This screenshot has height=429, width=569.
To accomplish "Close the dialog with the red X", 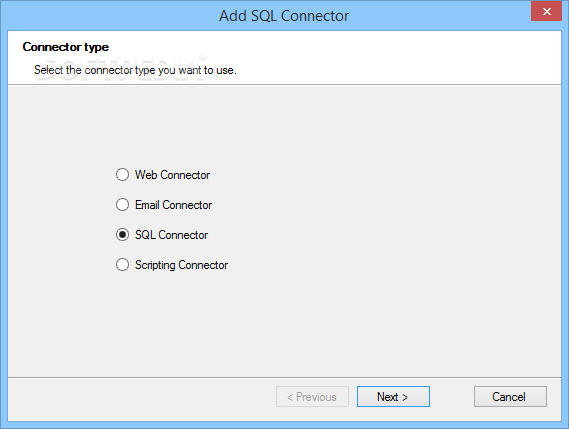I will 547,11.
